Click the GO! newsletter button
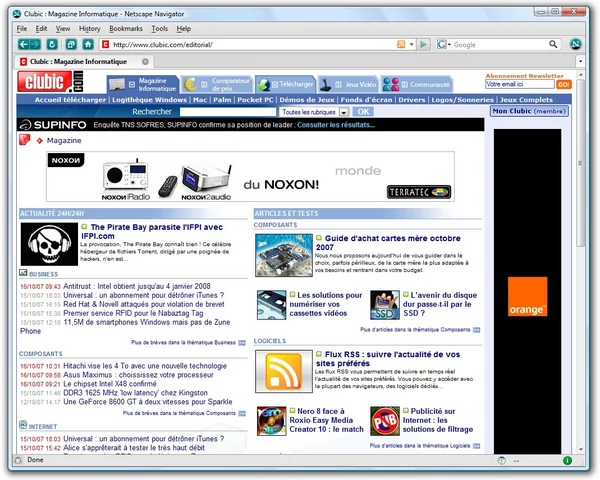 point(564,85)
